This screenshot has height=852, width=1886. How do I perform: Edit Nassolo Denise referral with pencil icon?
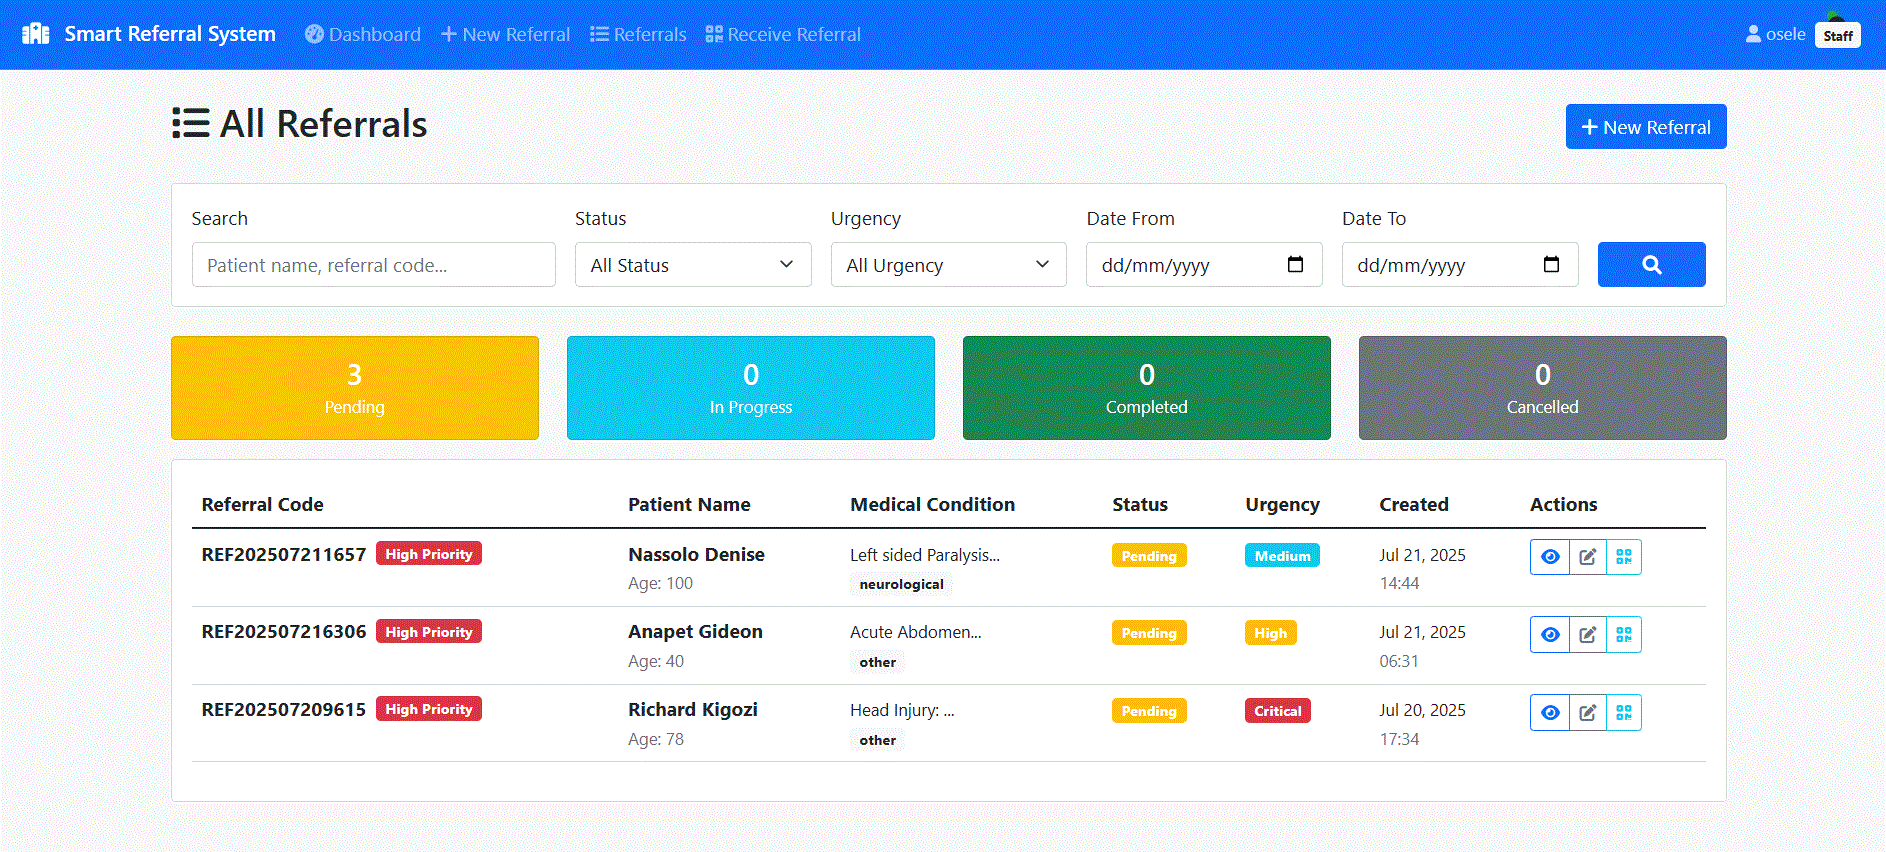pyautogui.click(x=1587, y=557)
